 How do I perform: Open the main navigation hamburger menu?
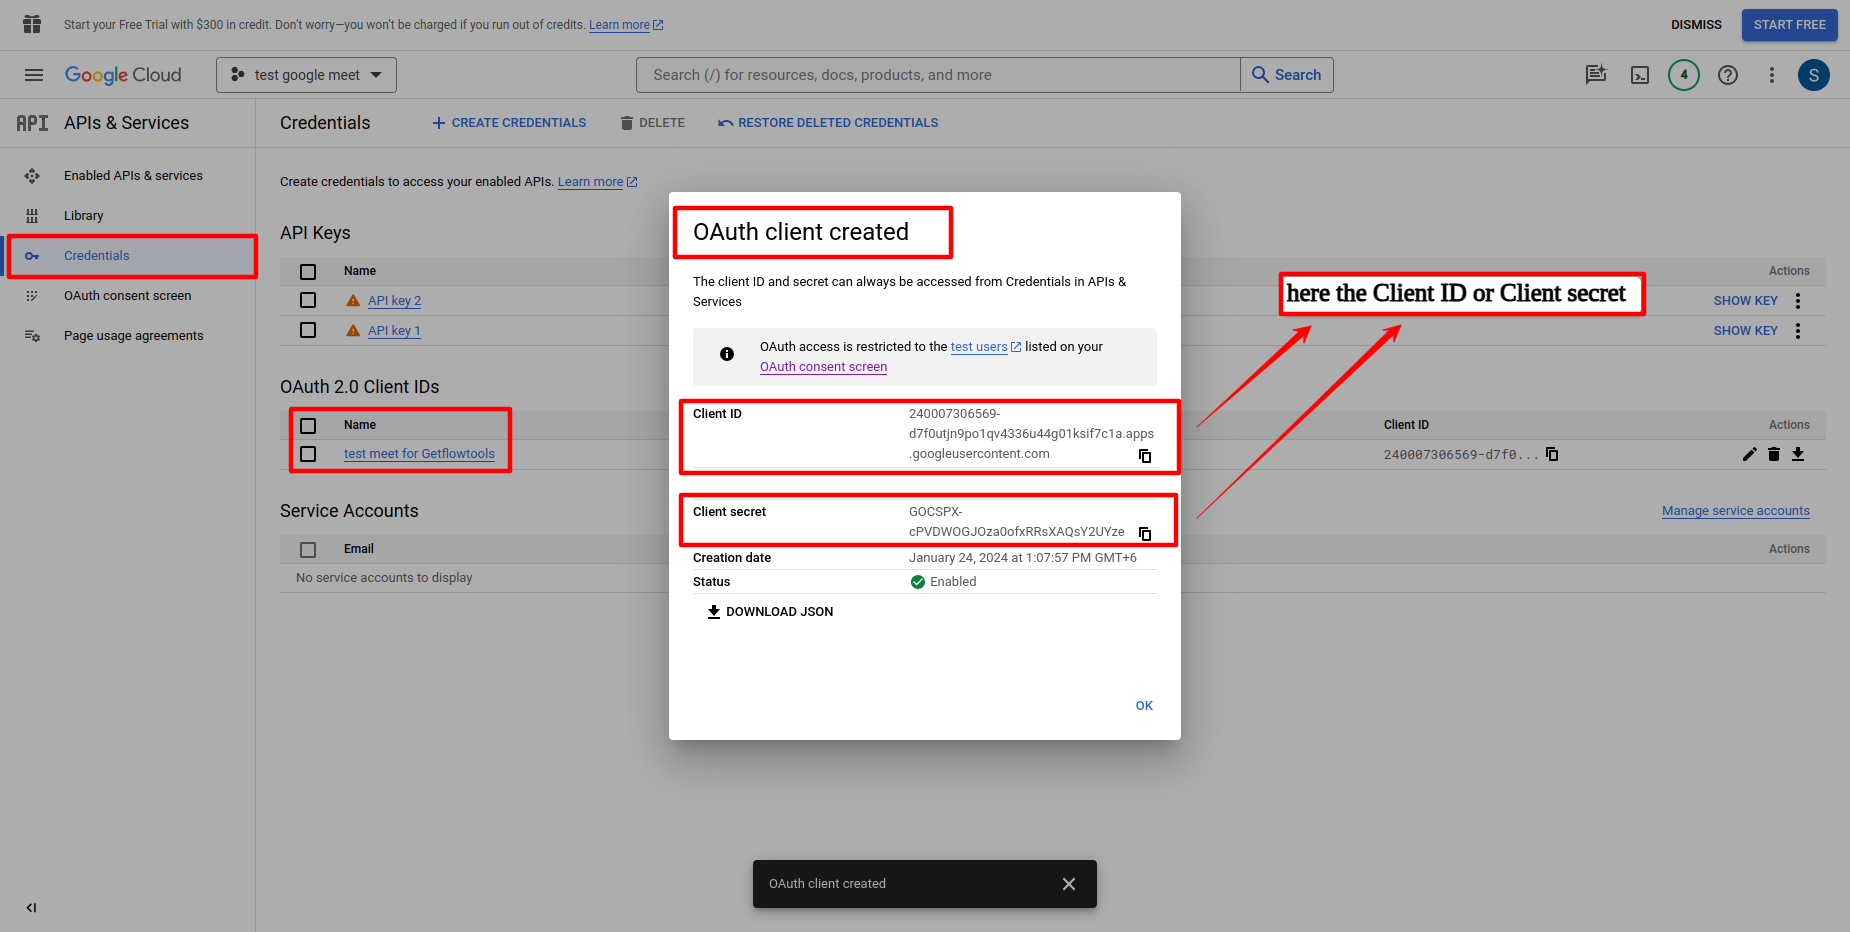point(34,75)
